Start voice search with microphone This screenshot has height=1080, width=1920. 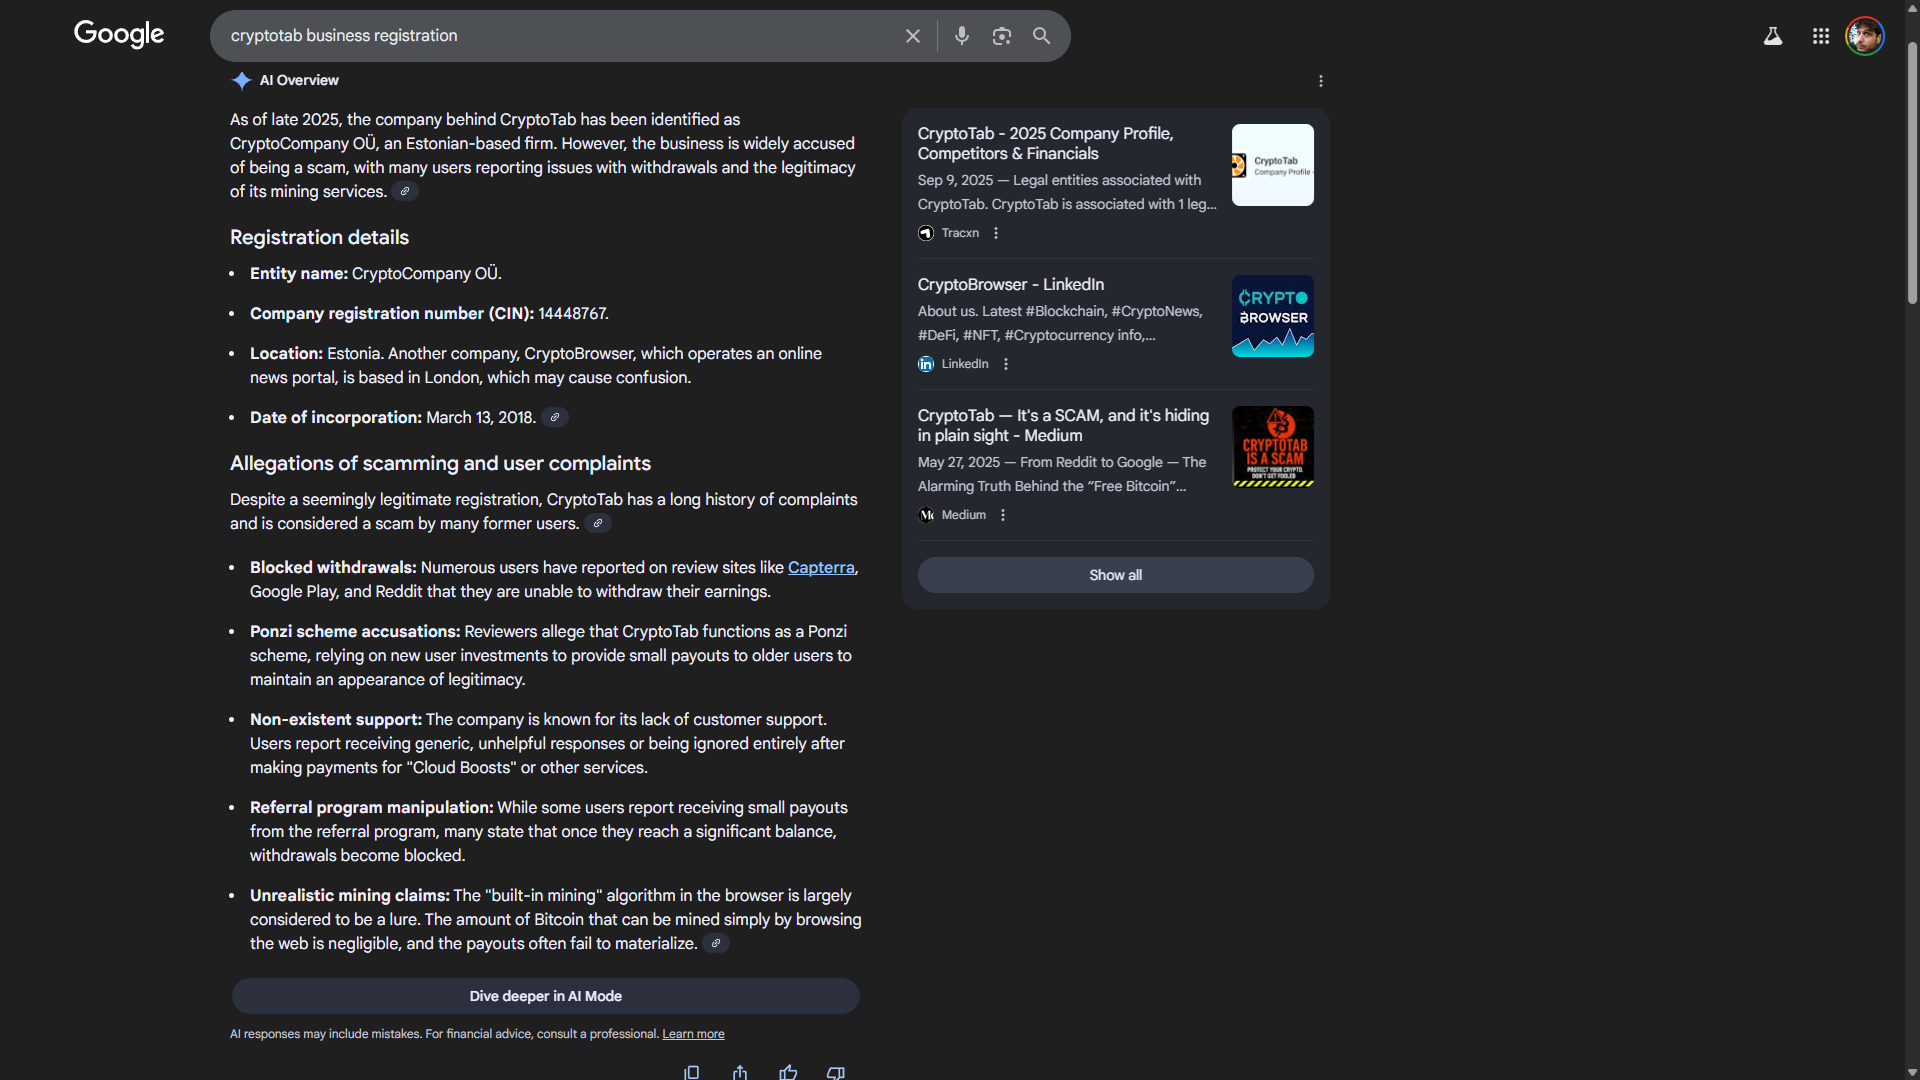click(961, 36)
